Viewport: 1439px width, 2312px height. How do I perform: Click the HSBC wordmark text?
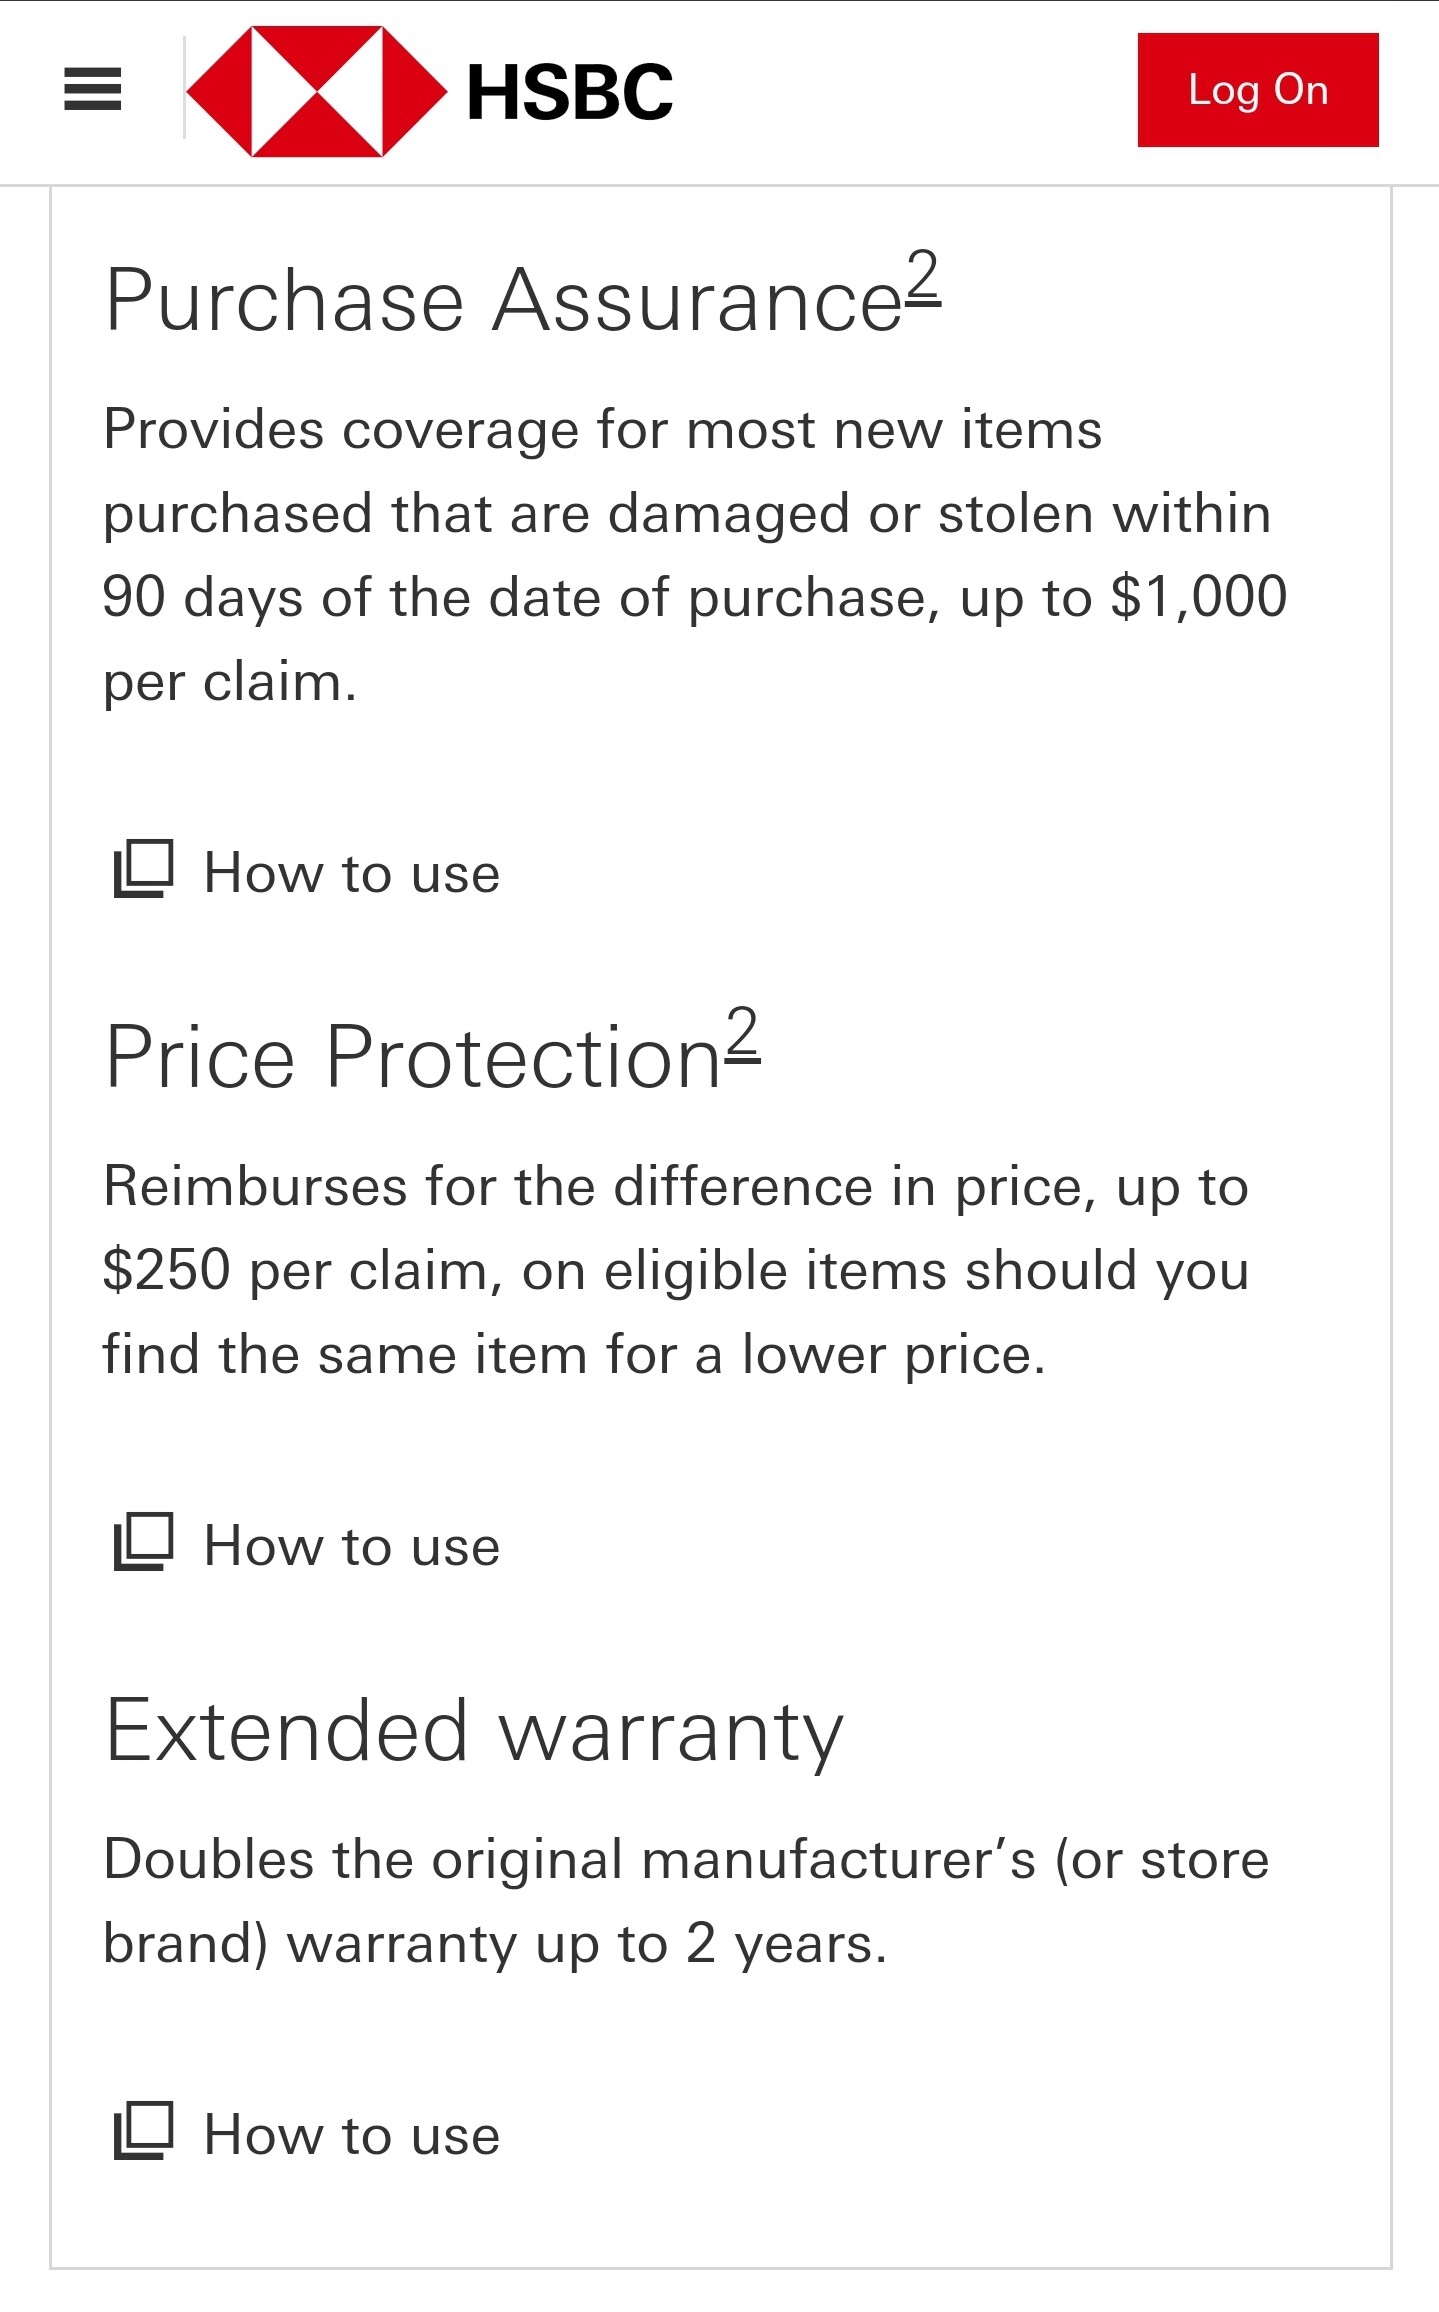point(570,92)
